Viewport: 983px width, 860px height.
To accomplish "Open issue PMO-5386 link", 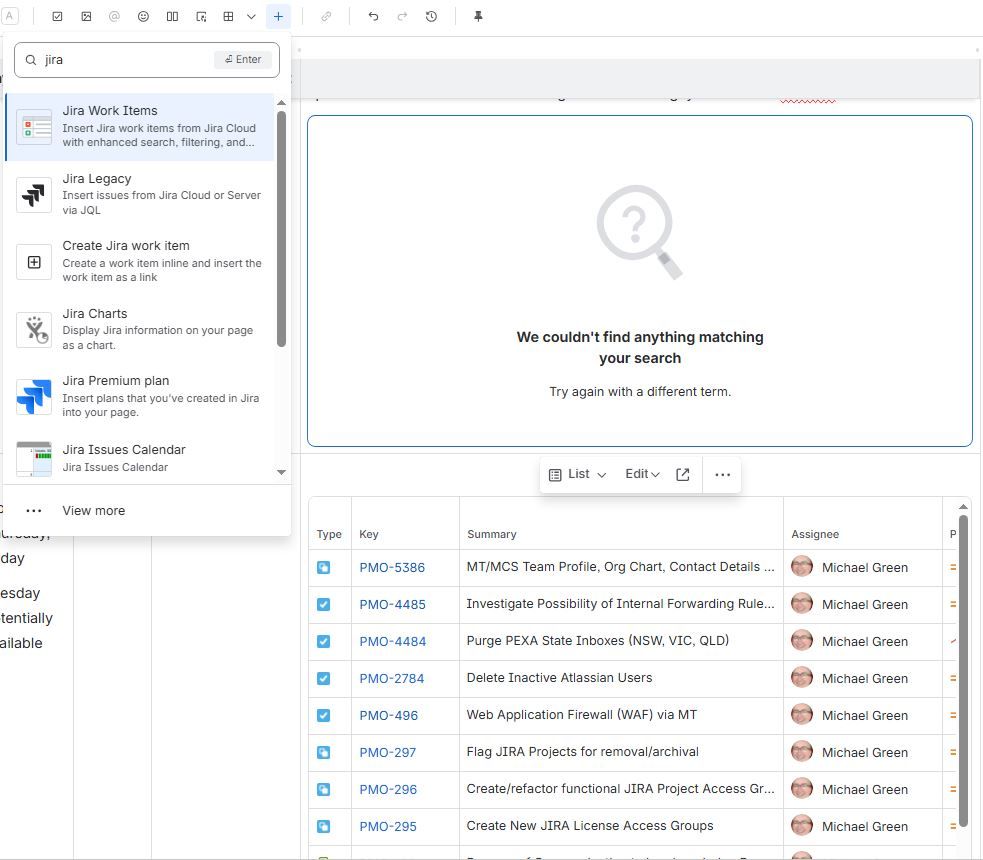I will tap(392, 567).
